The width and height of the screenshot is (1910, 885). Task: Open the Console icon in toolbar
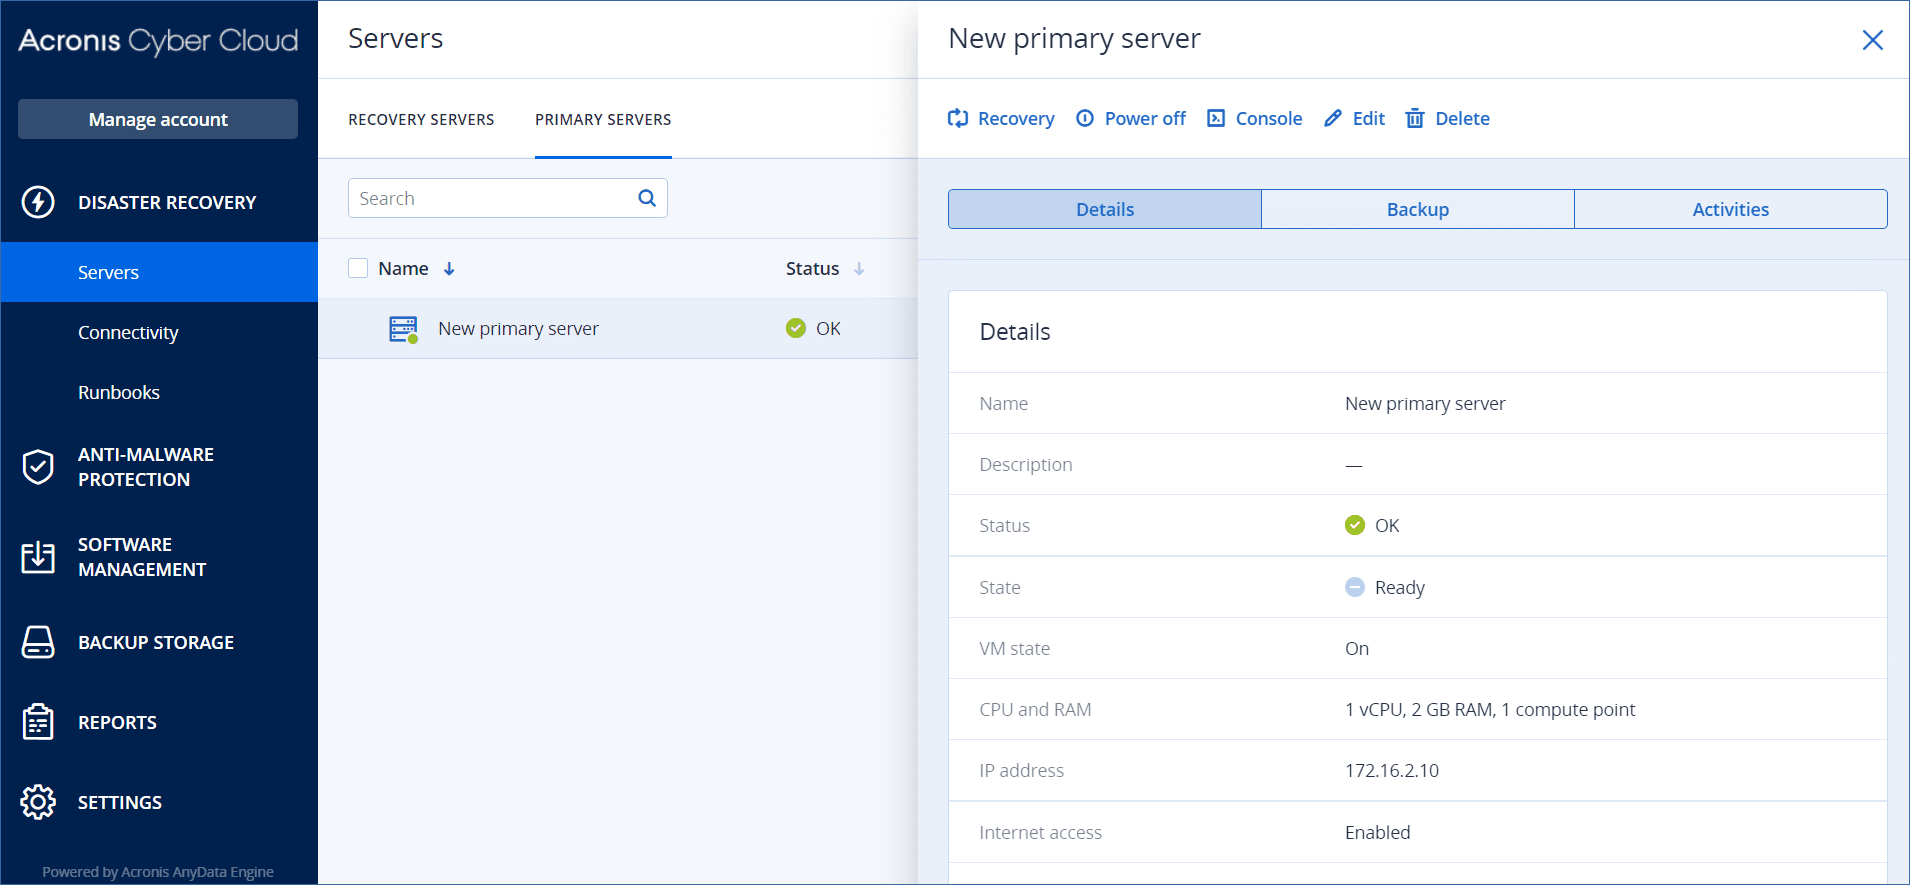click(x=1216, y=118)
